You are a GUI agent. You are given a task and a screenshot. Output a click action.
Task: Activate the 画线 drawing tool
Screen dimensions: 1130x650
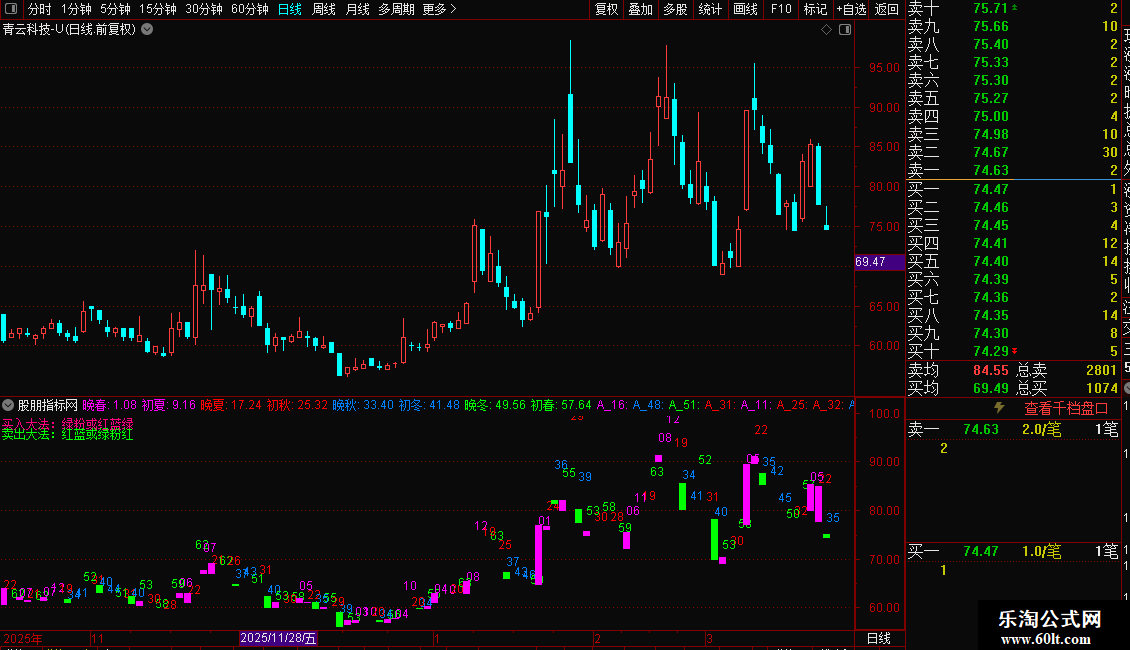(745, 9)
